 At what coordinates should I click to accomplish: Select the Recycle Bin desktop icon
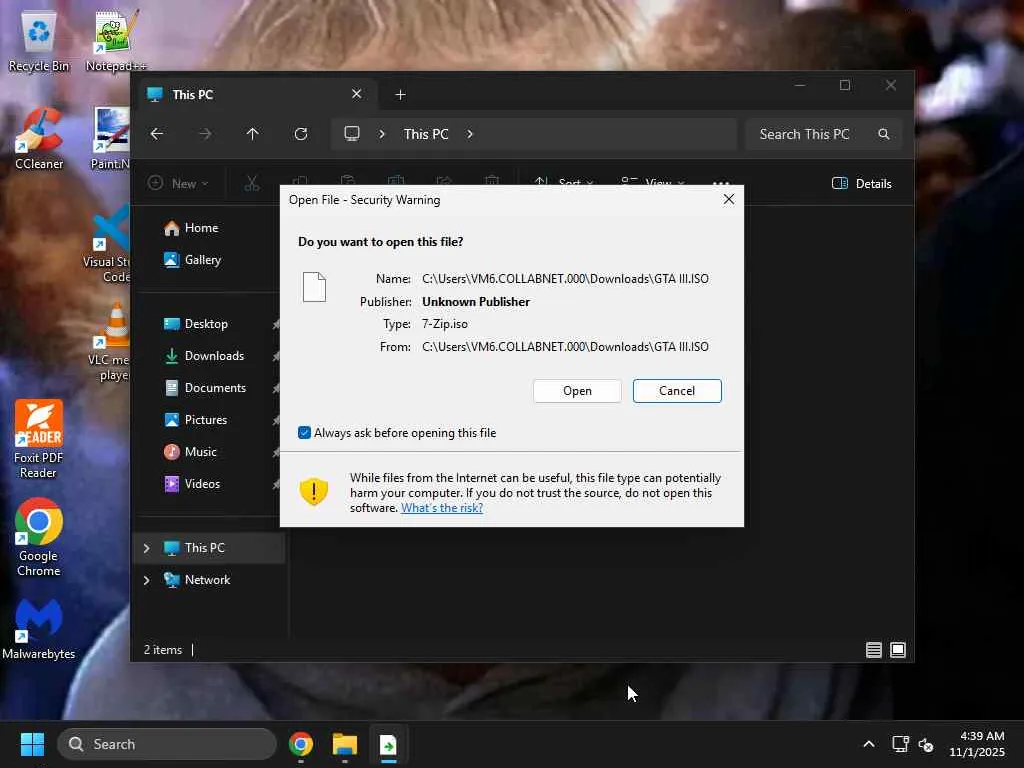point(39,41)
